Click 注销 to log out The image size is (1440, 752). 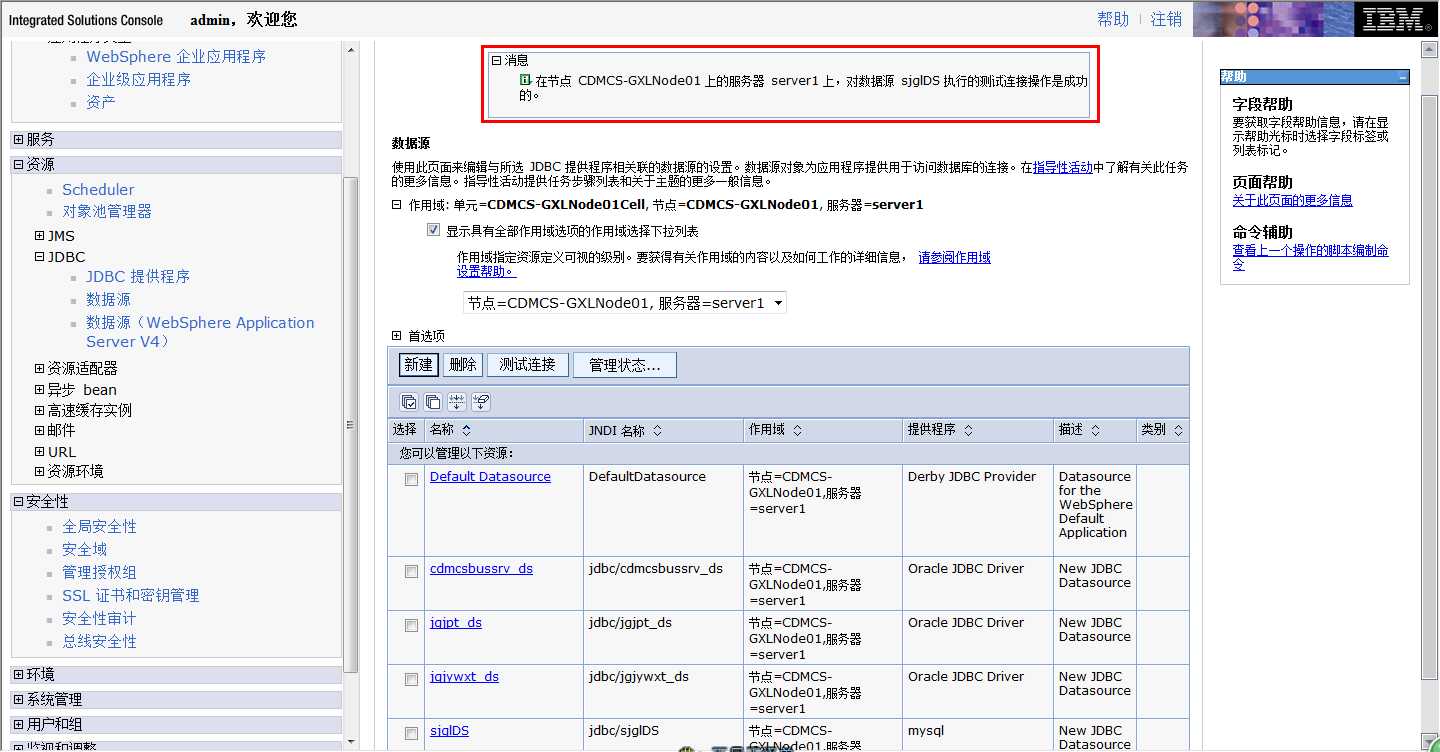pos(1166,19)
